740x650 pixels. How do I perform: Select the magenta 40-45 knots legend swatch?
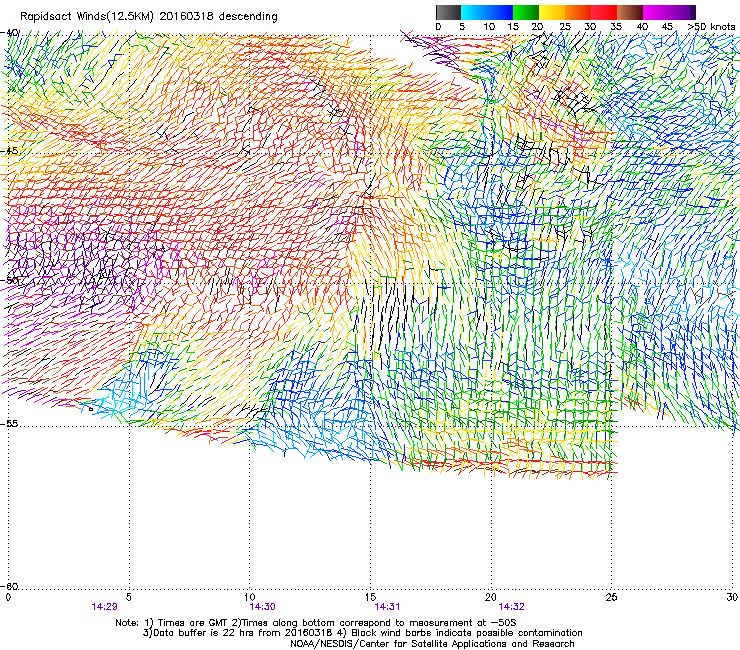[x=656, y=12]
